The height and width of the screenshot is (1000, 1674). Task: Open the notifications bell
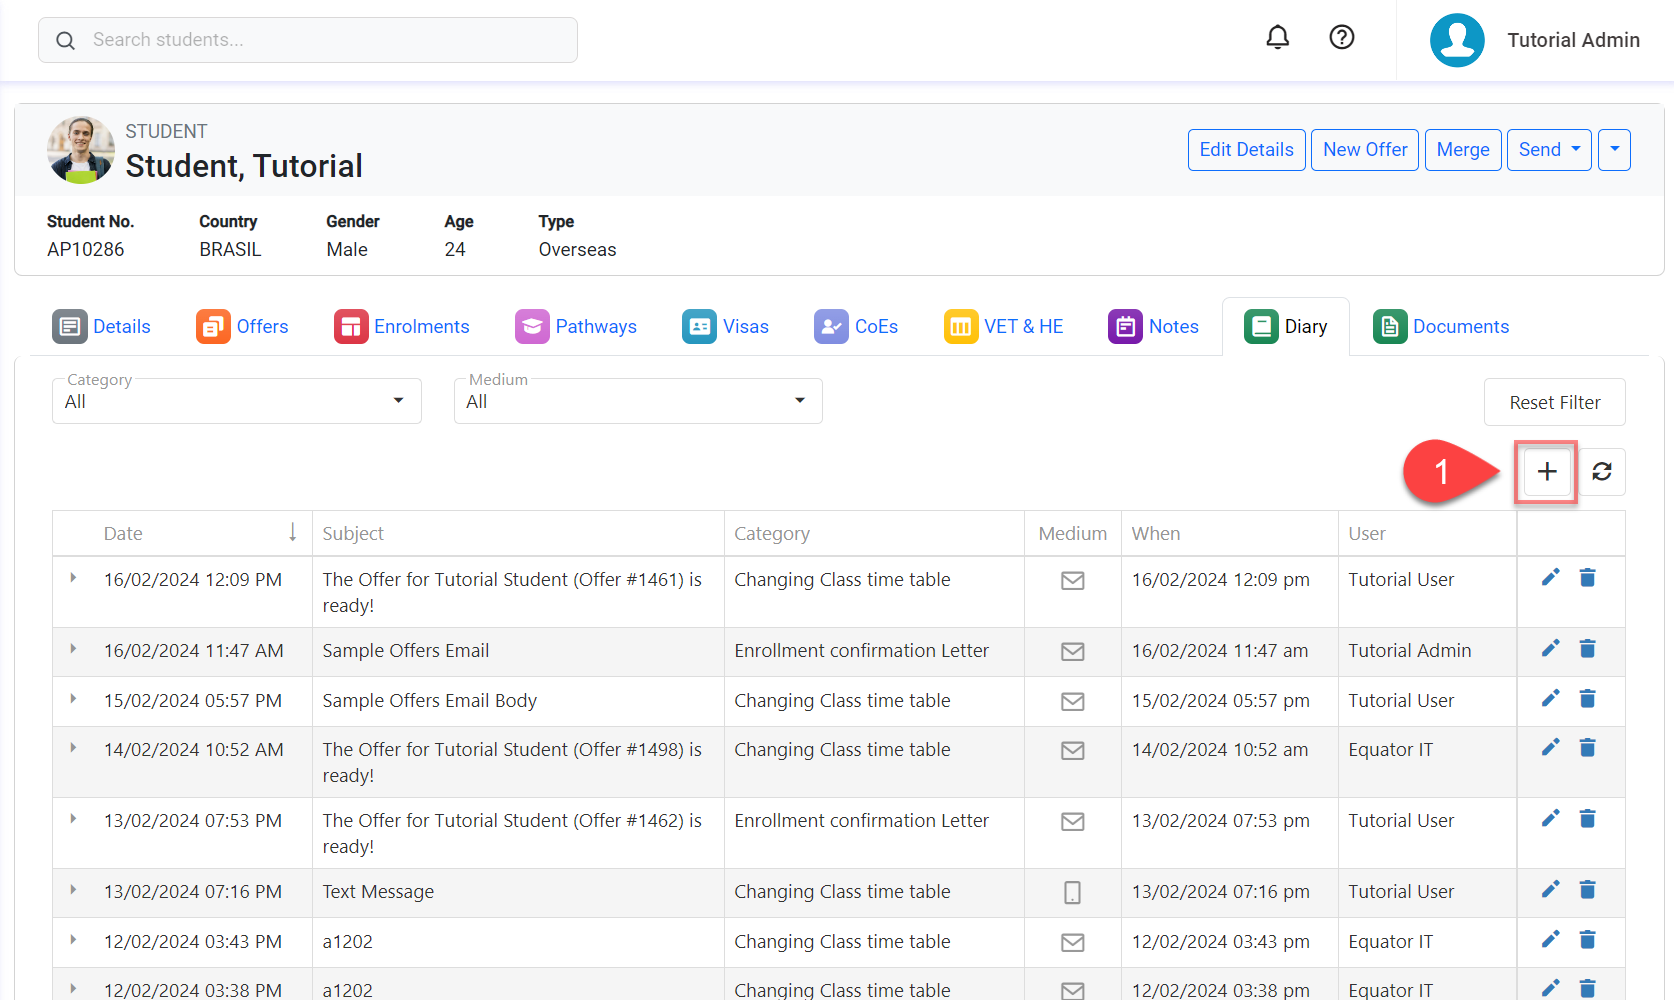point(1277,38)
